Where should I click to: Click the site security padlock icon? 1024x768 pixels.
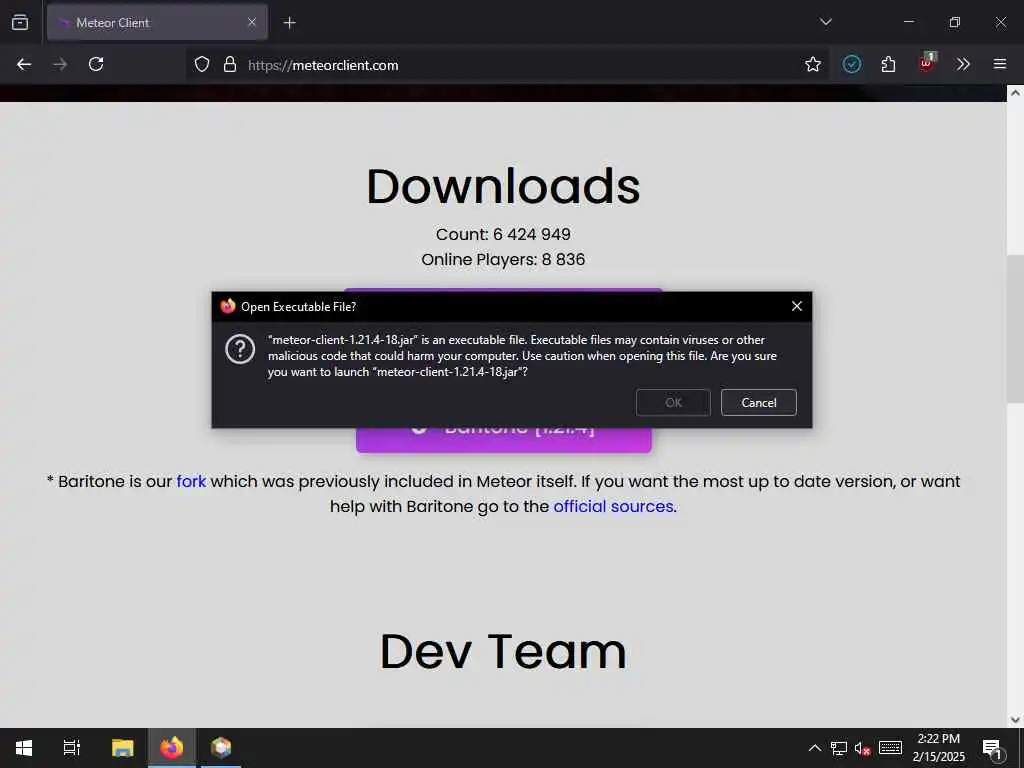click(x=229, y=64)
